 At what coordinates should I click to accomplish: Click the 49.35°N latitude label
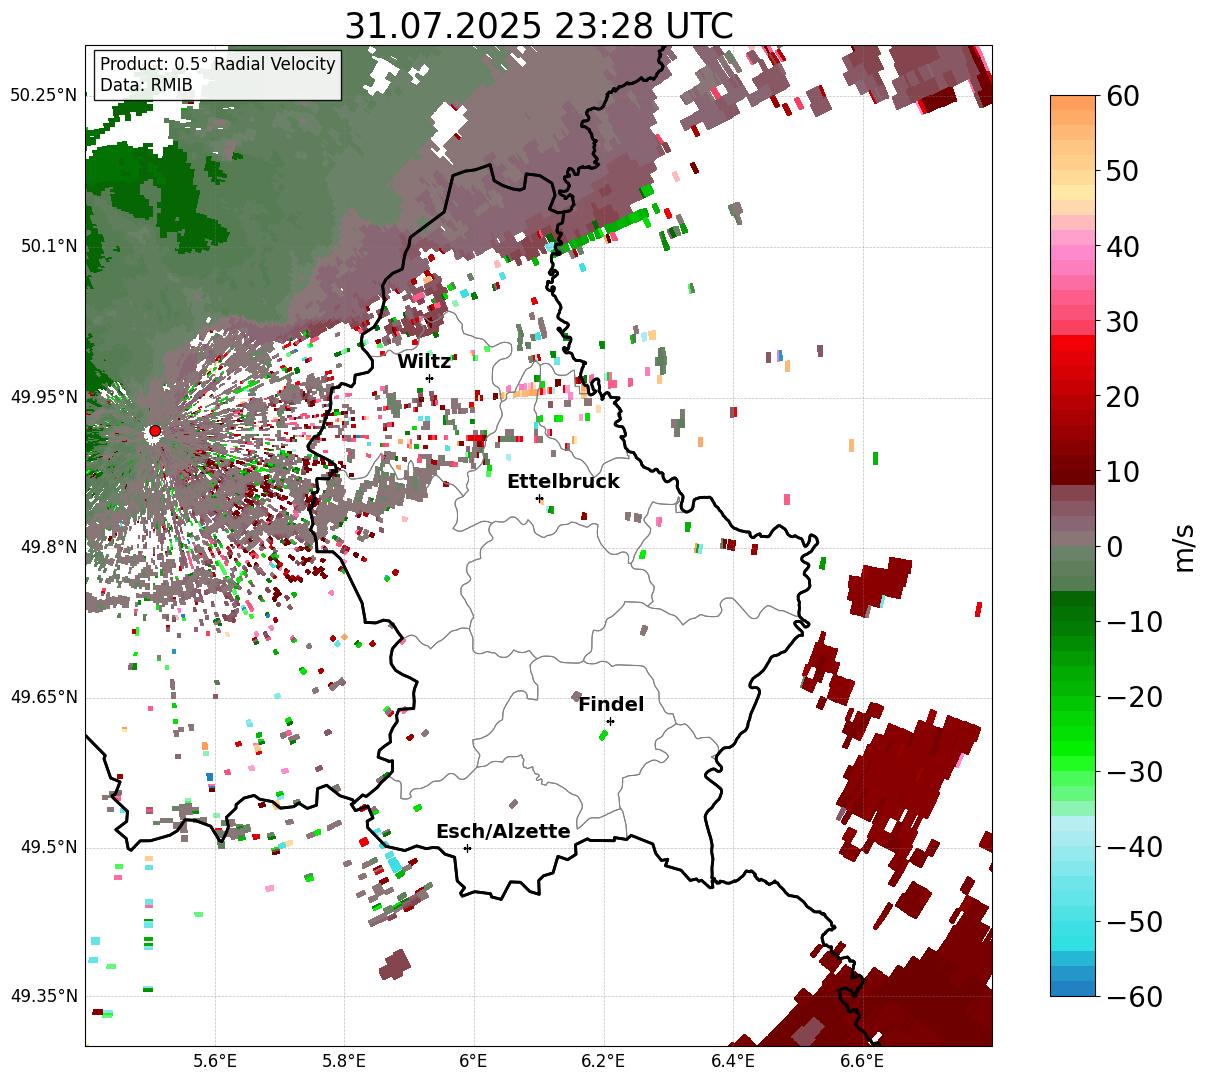tap(44, 996)
